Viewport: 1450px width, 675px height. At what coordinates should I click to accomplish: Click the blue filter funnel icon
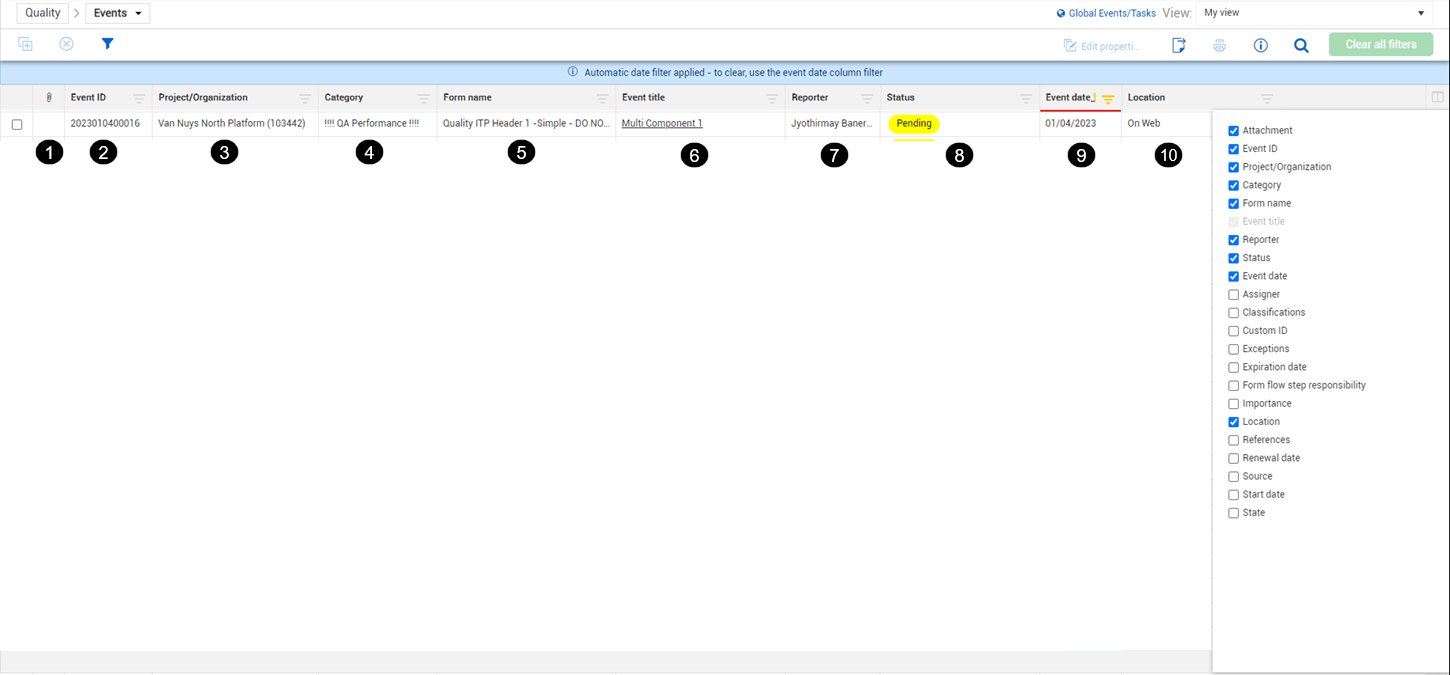tap(107, 44)
